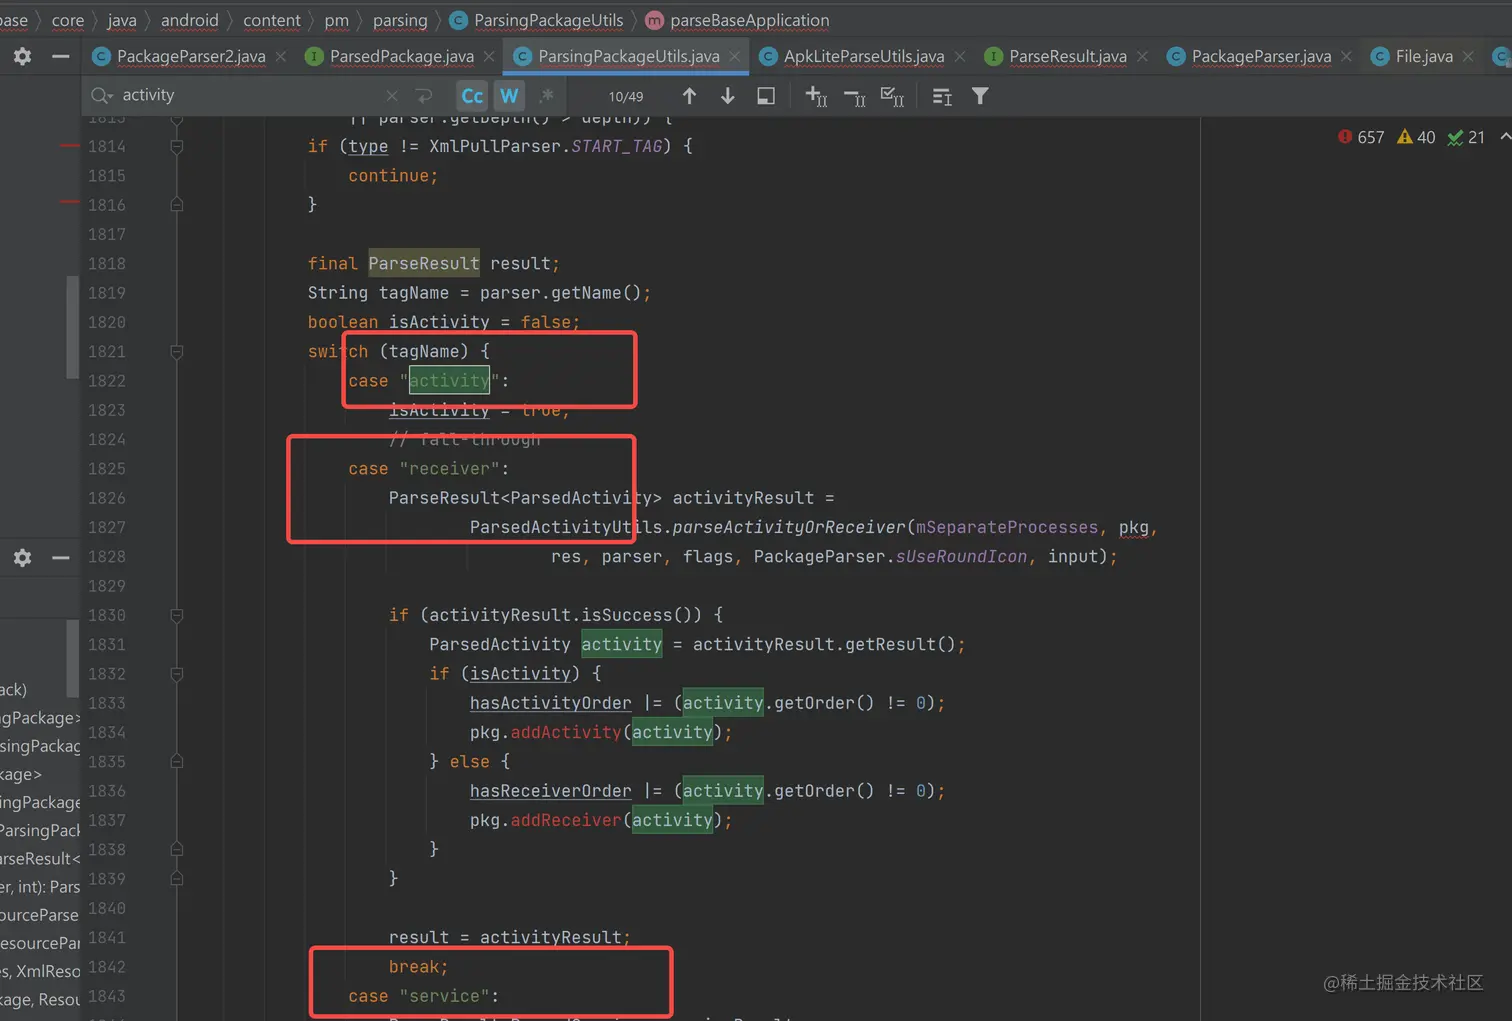Close the PackageParser2.java tab

(x=281, y=57)
